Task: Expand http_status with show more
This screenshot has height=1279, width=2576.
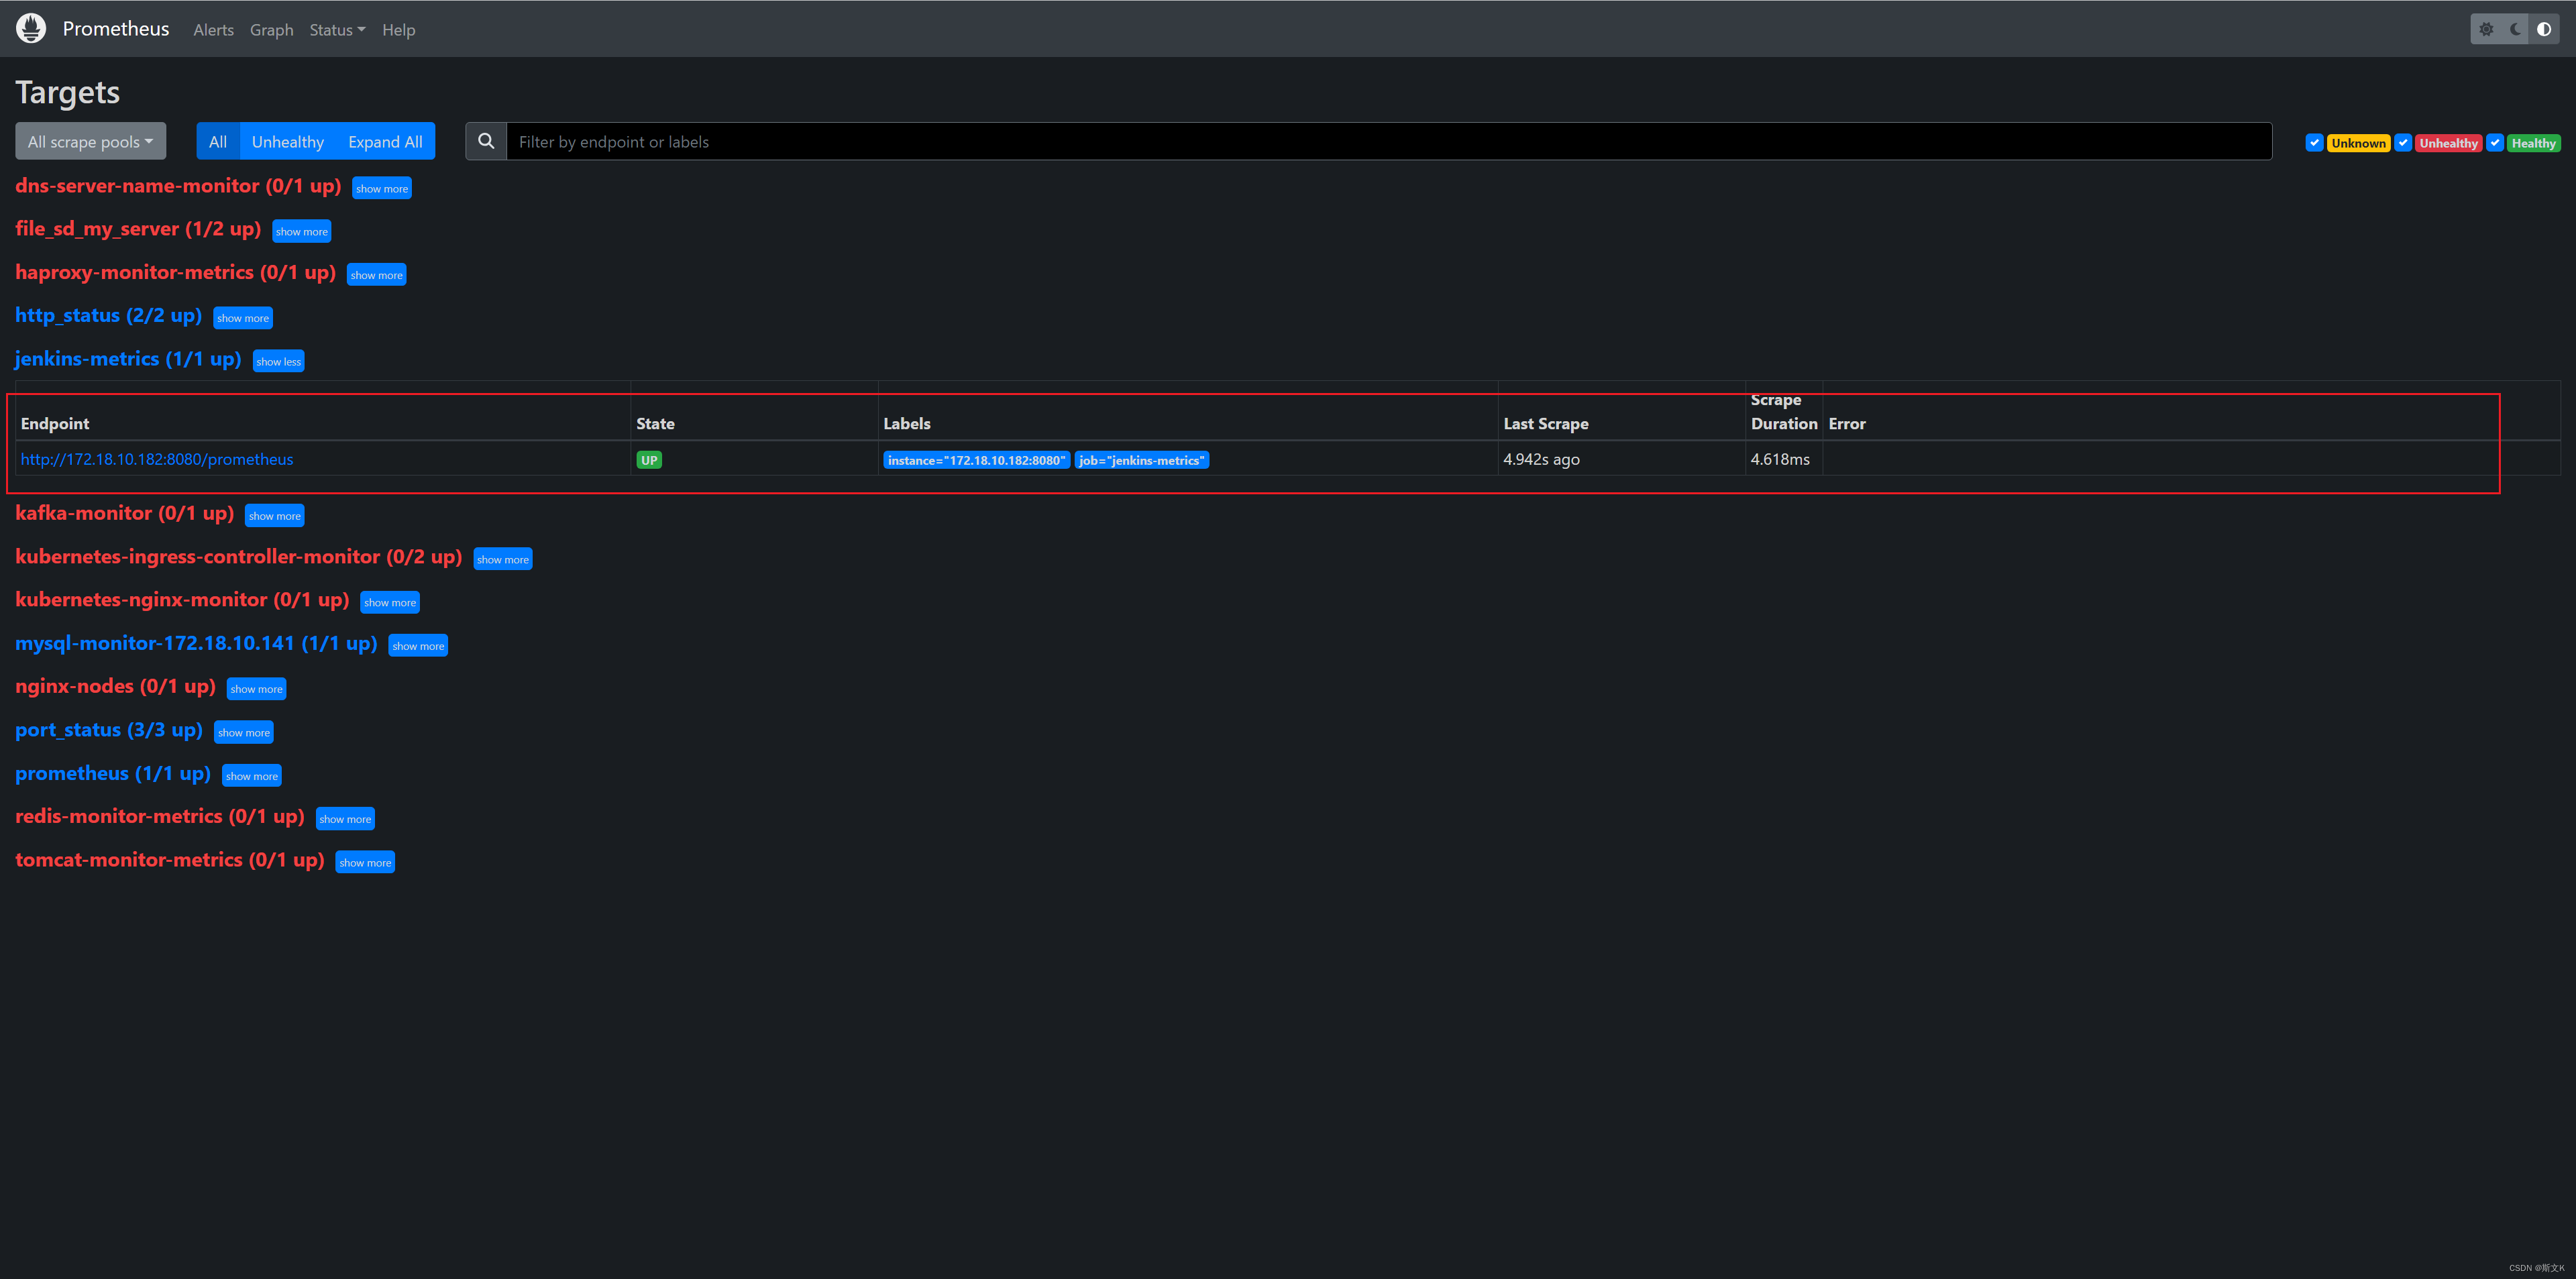Action: pos(243,318)
